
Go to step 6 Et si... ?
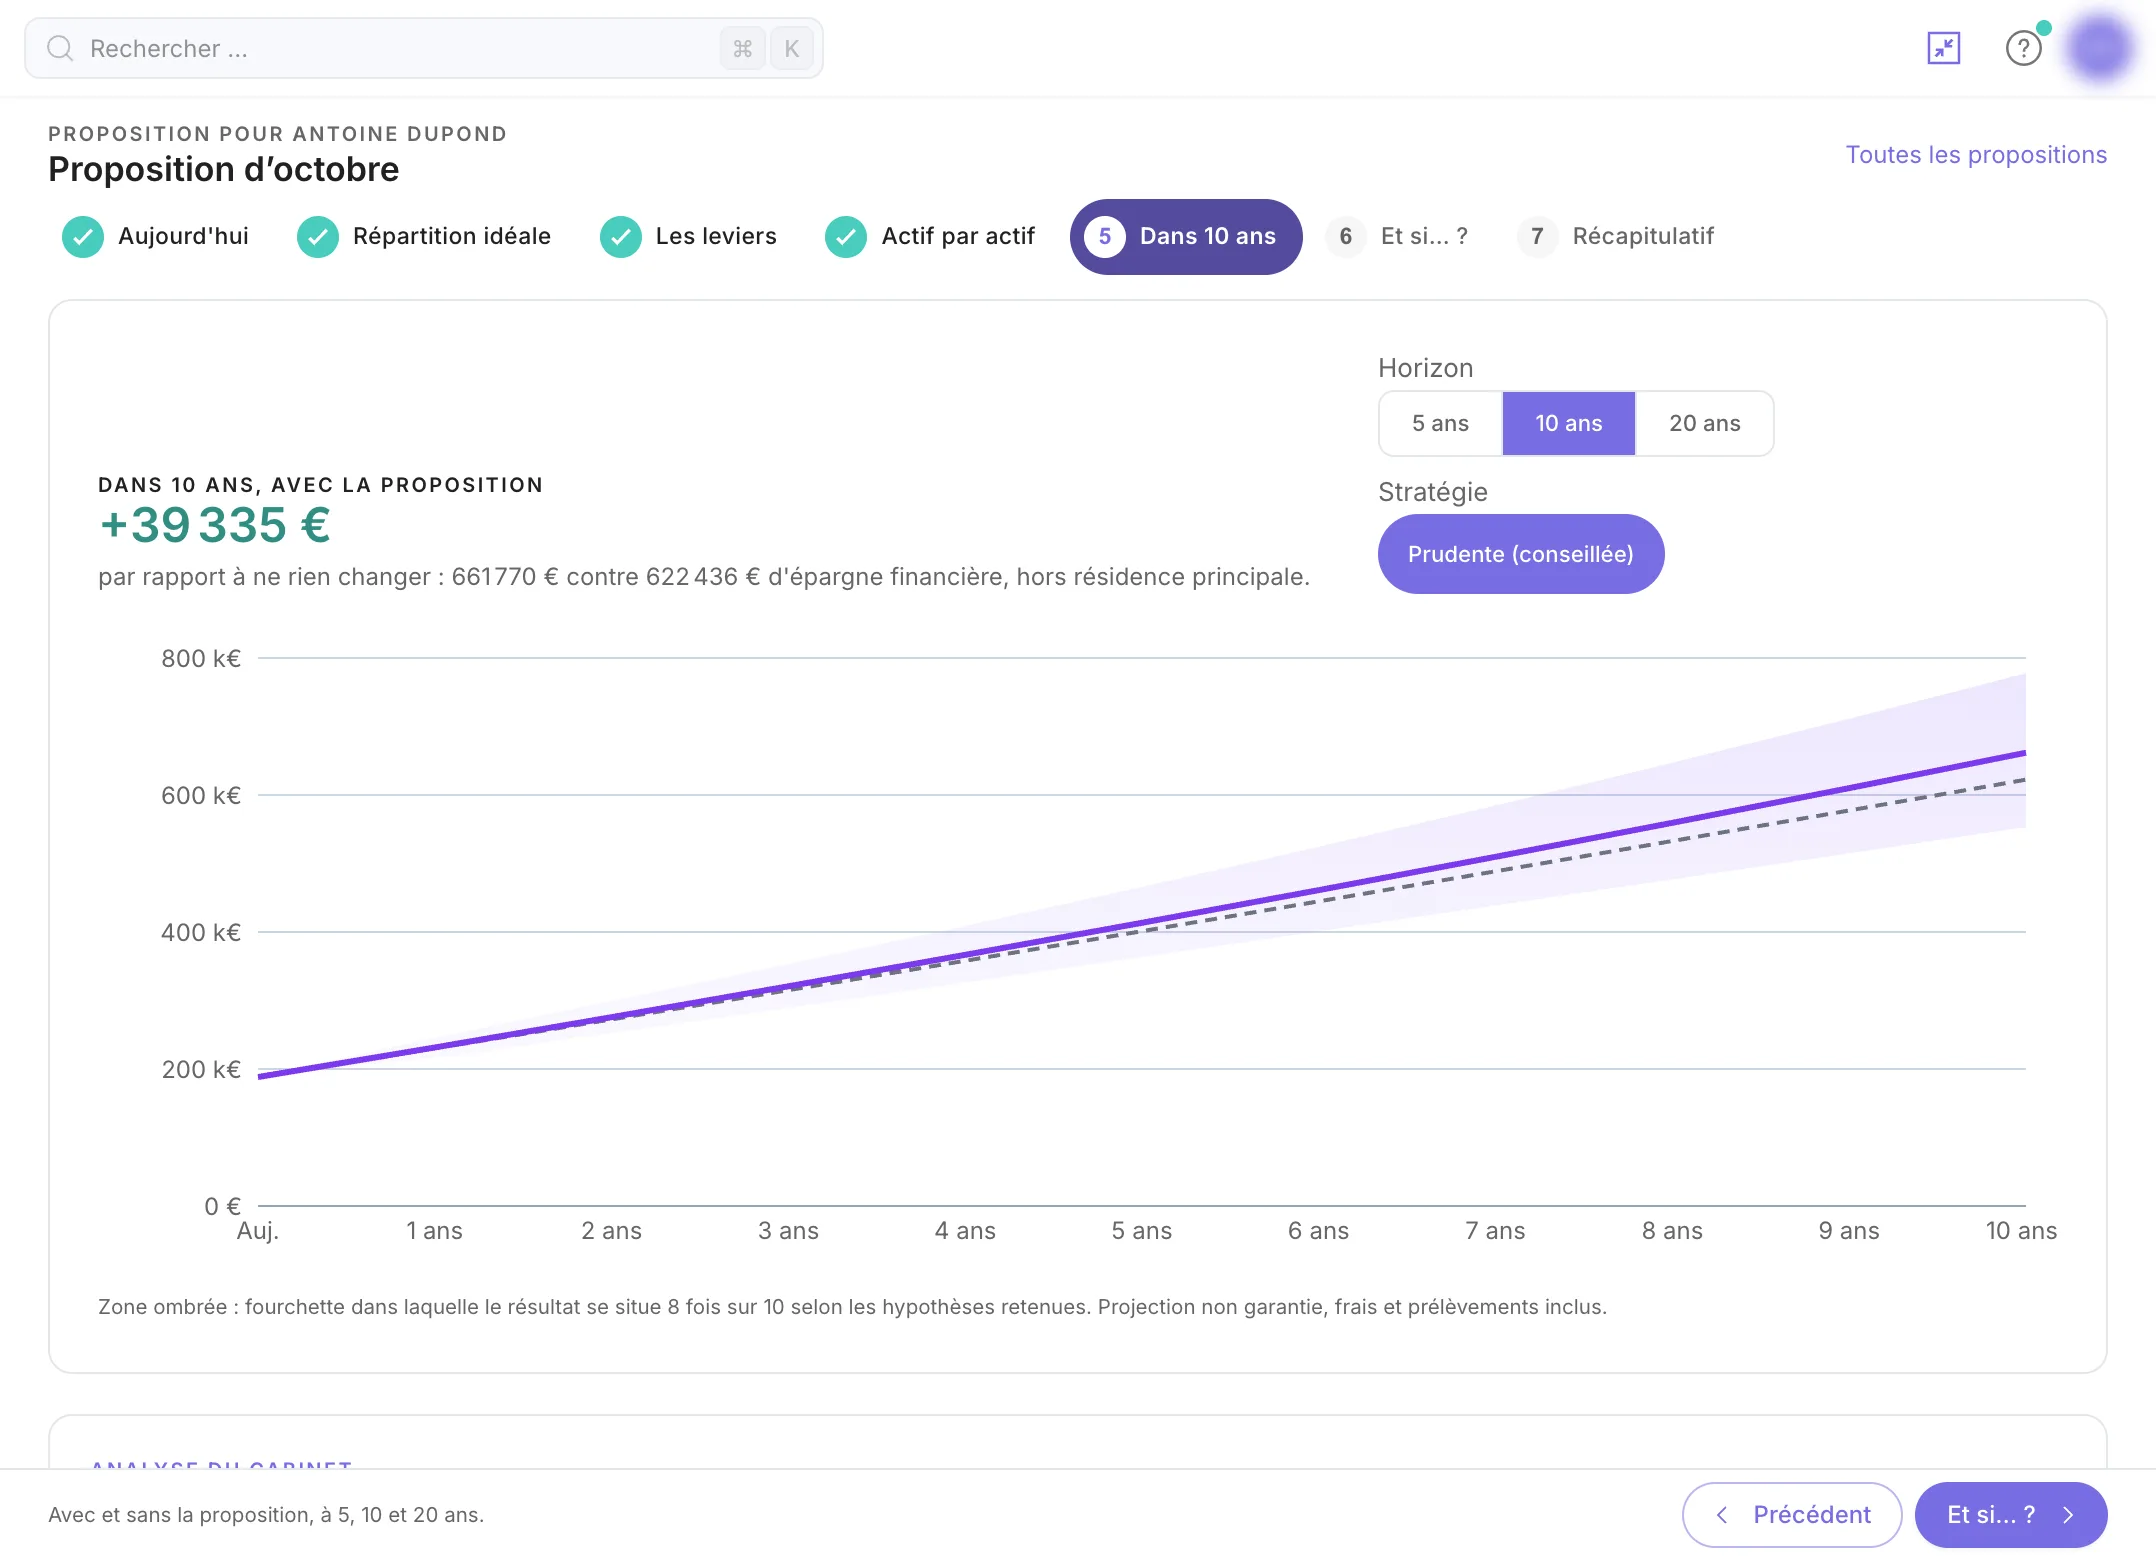pyautogui.click(x=1397, y=237)
